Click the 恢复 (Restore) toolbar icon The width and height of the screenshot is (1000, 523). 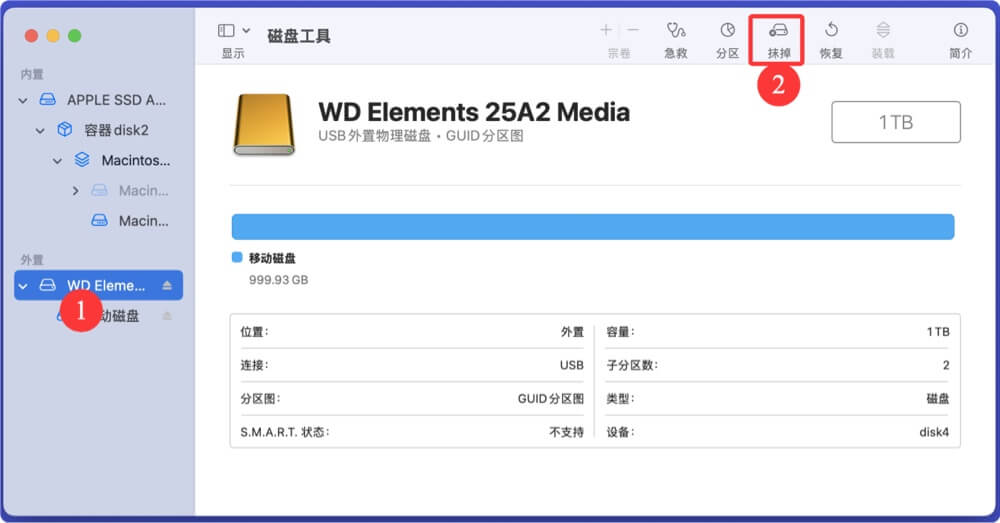click(x=831, y=30)
